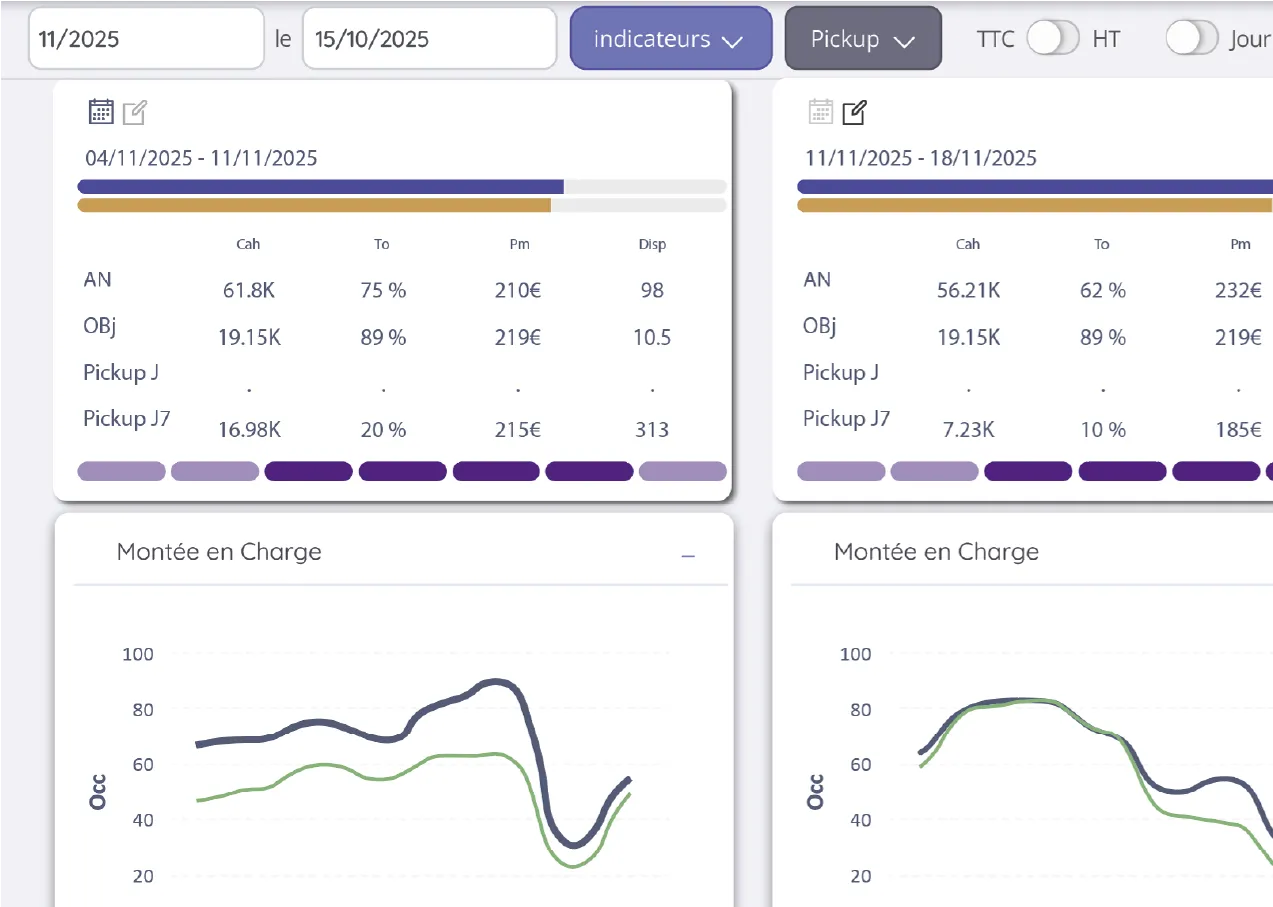Open calendar icon in 11/11/2025 - 18/11/2025 card
The height and width of the screenshot is (907, 1273).
tap(820, 112)
